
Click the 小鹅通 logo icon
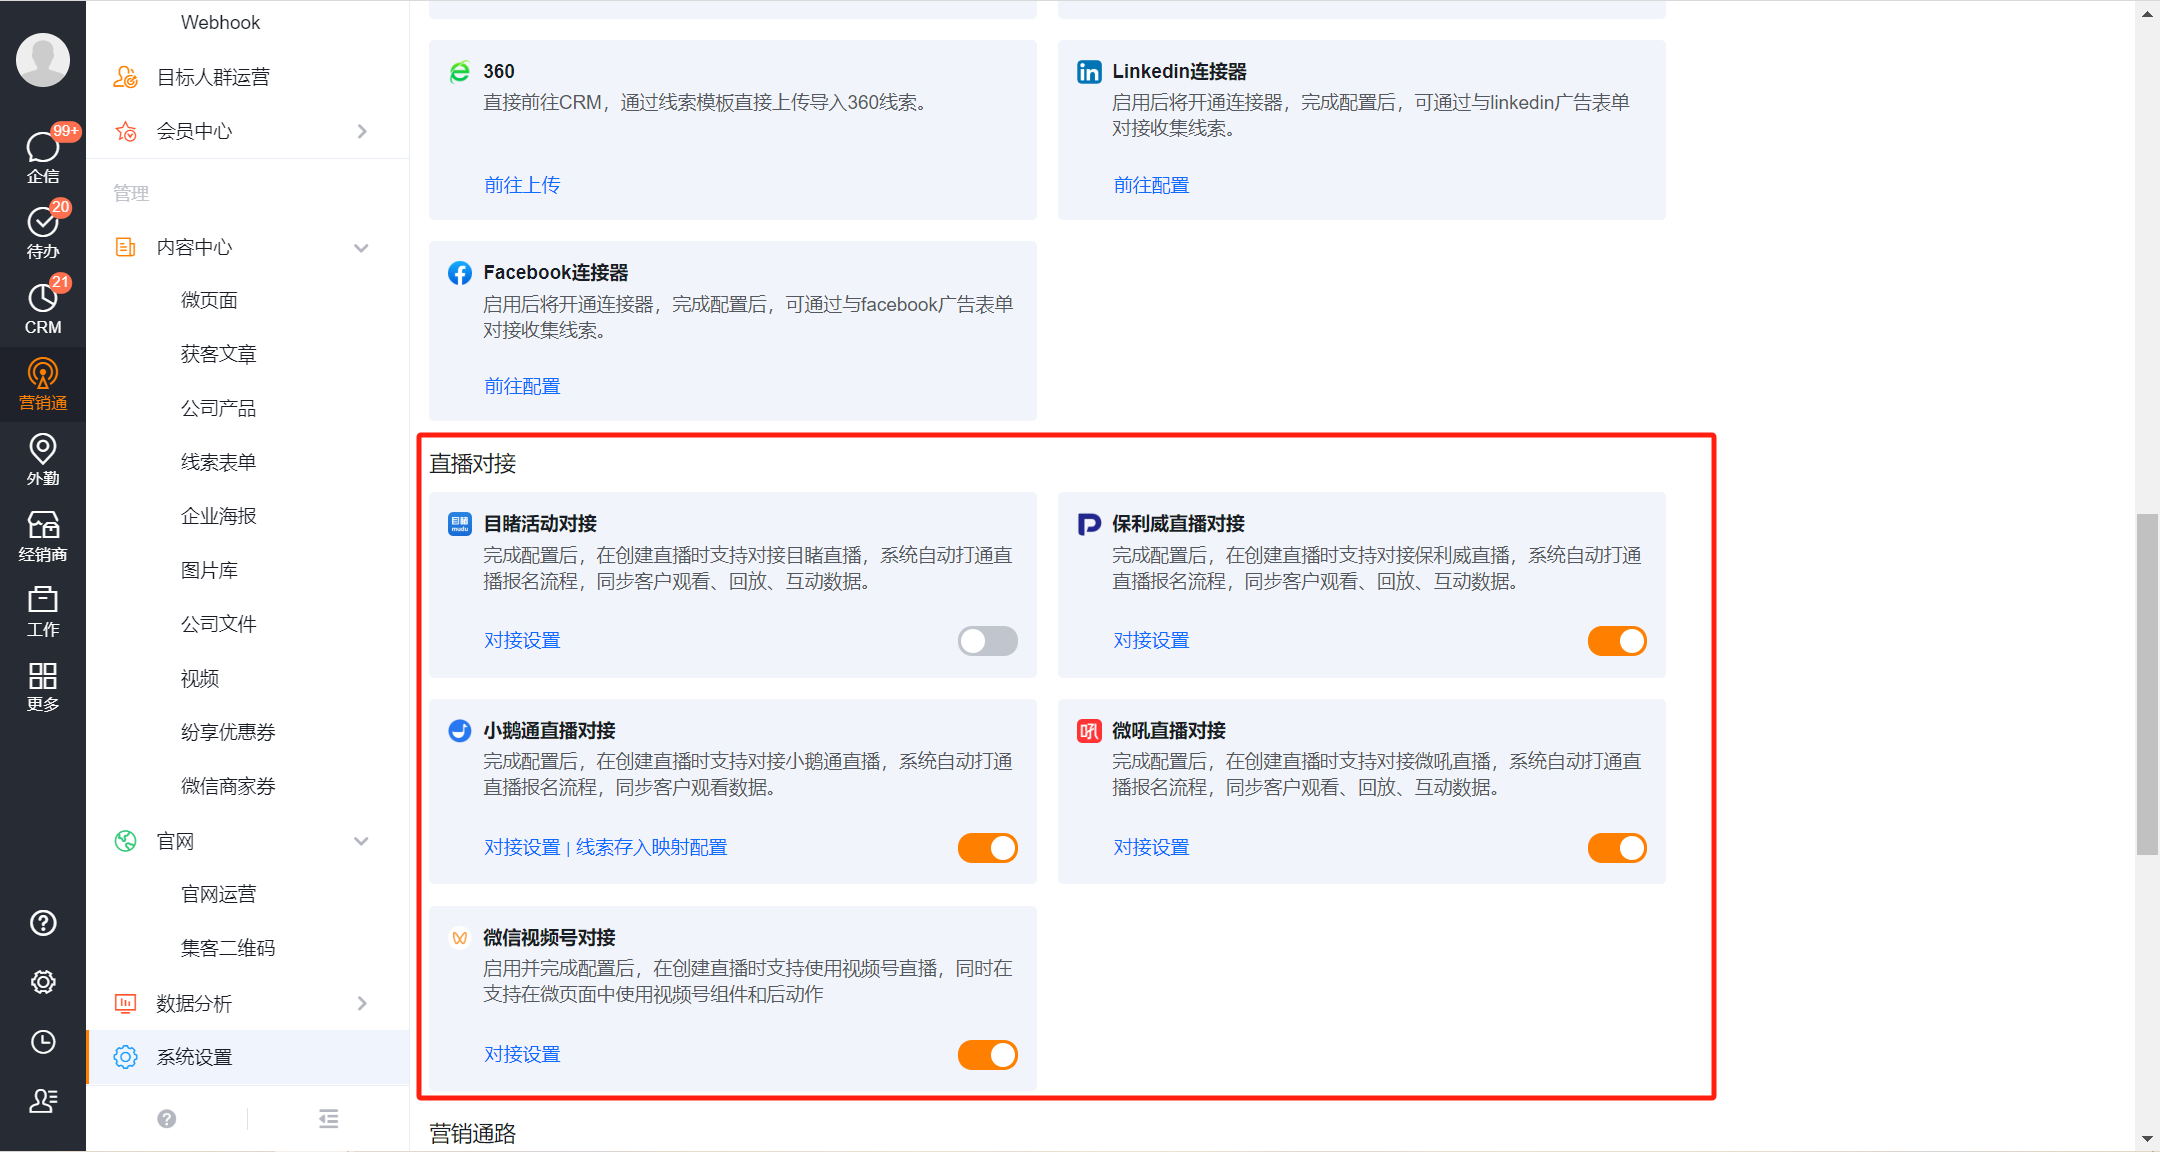pyautogui.click(x=460, y=731)
